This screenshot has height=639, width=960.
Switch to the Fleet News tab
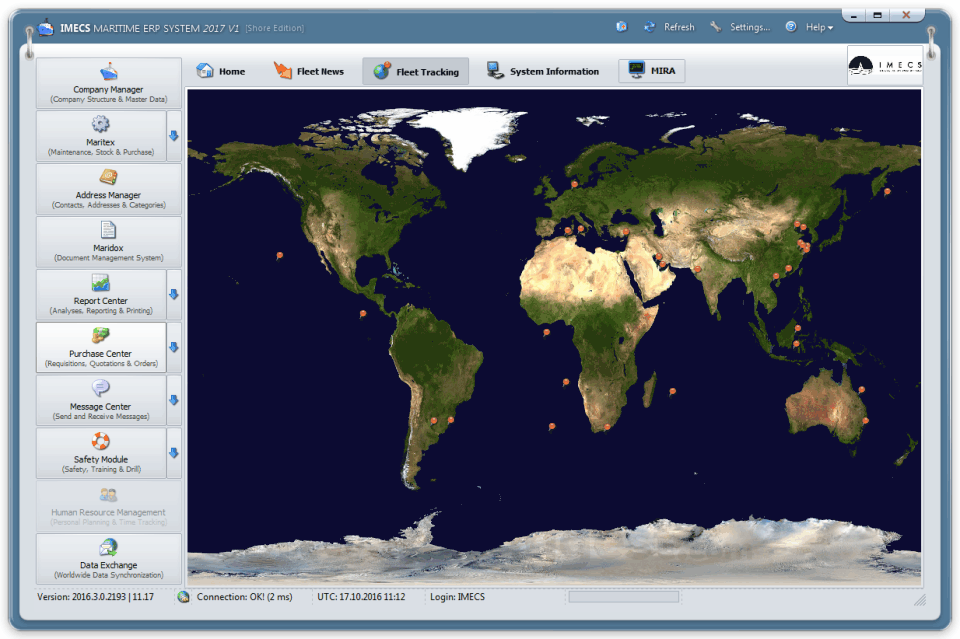click(309, 71)
